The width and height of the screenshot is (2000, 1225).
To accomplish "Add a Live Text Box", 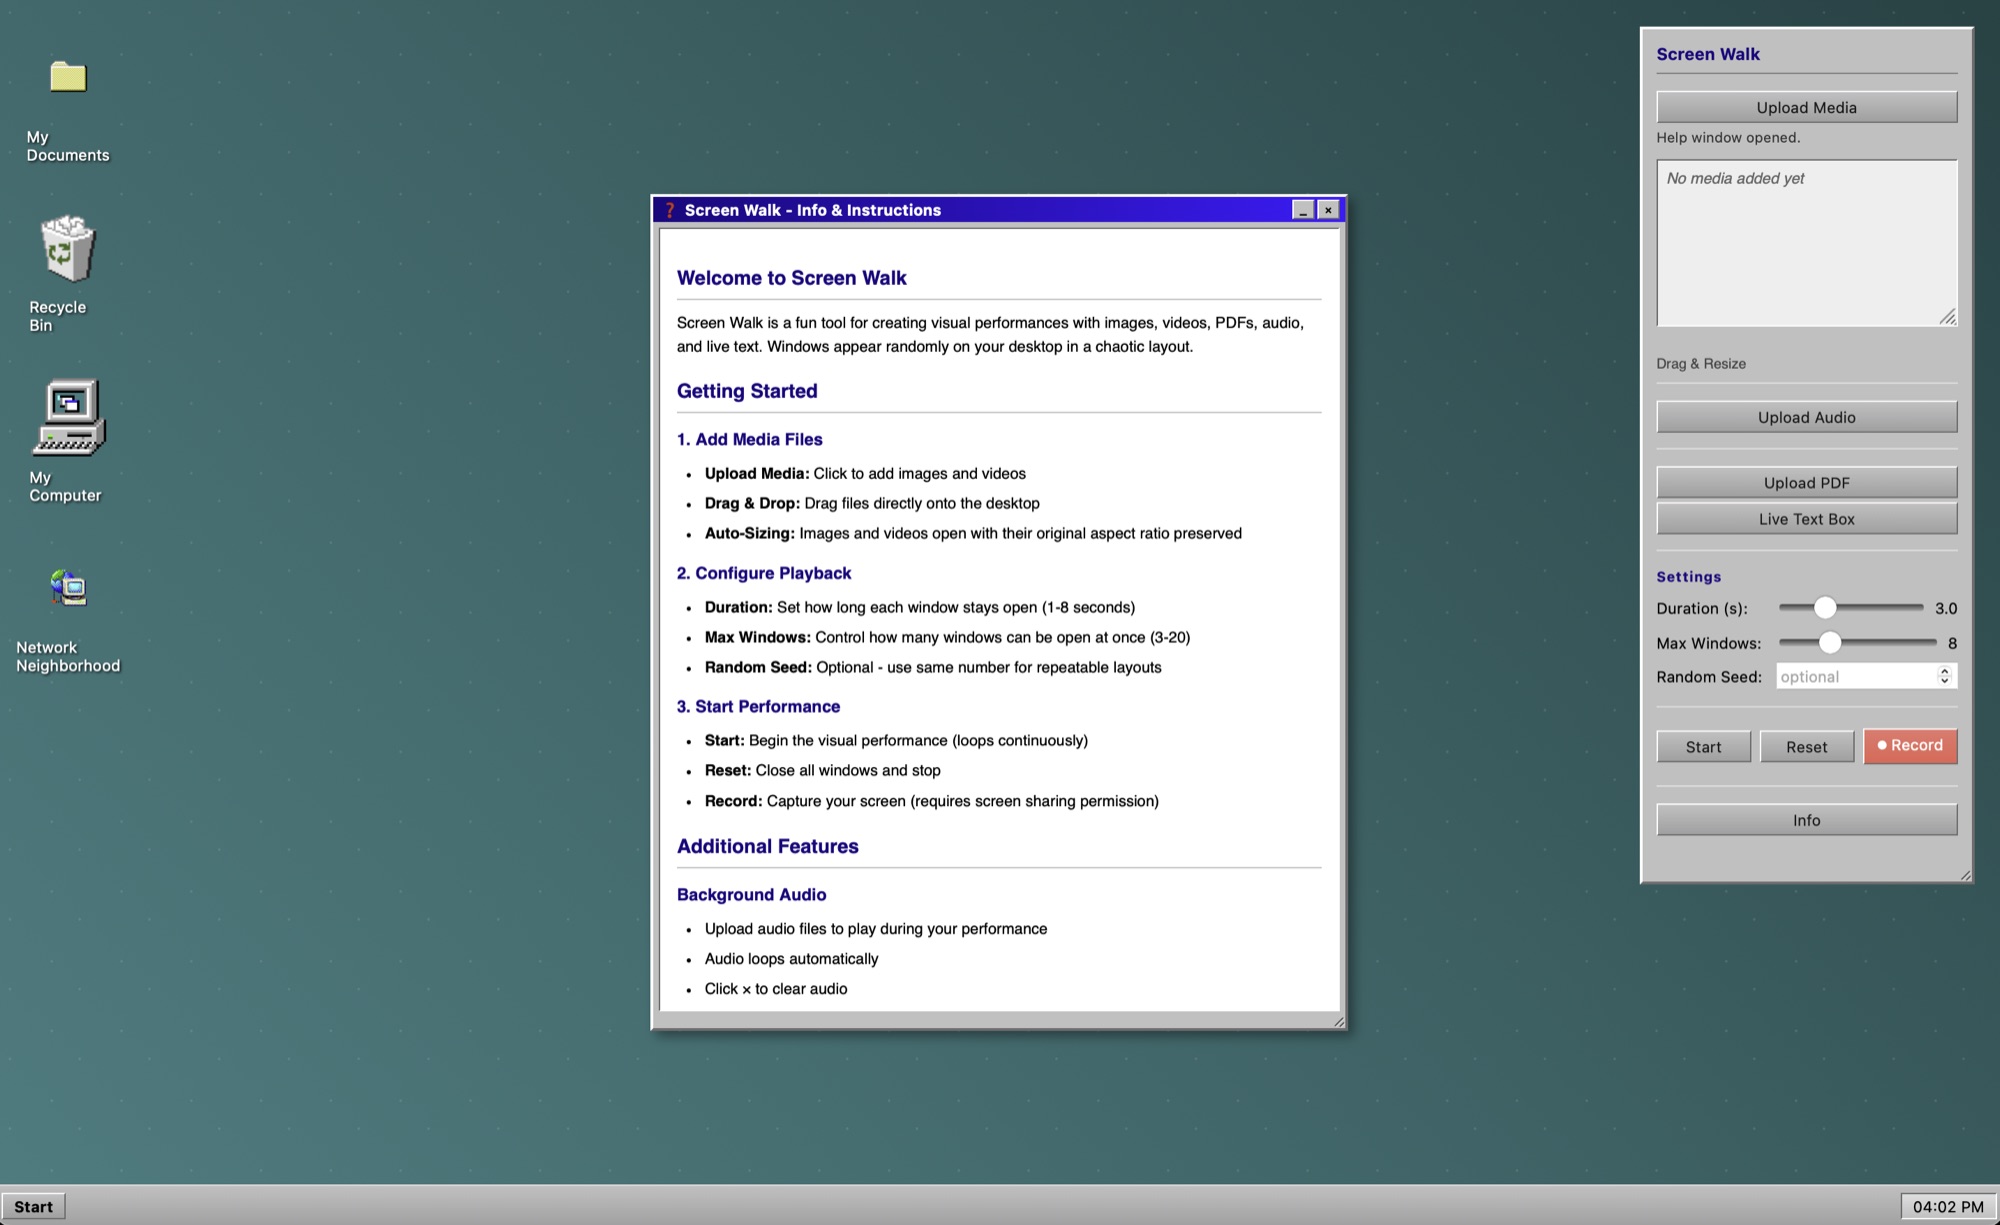I will (1806, 519).
